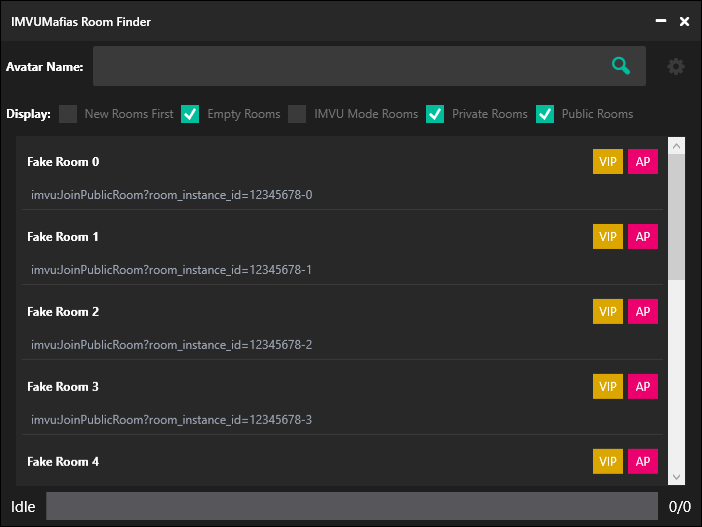Image resolution: width=702 pixels, height=527 pixels.
Task: Click the green search magnifier icon
Action: 621,66
